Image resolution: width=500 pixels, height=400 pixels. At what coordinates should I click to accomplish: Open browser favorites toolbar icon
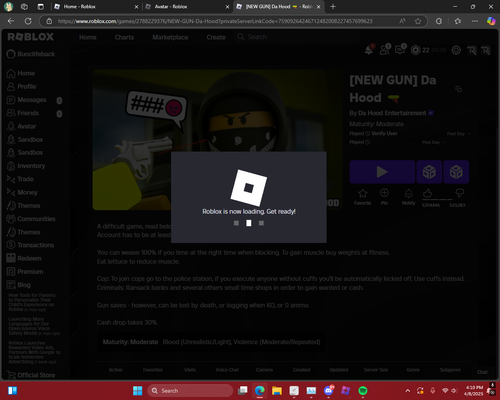(x=457, y=21)
